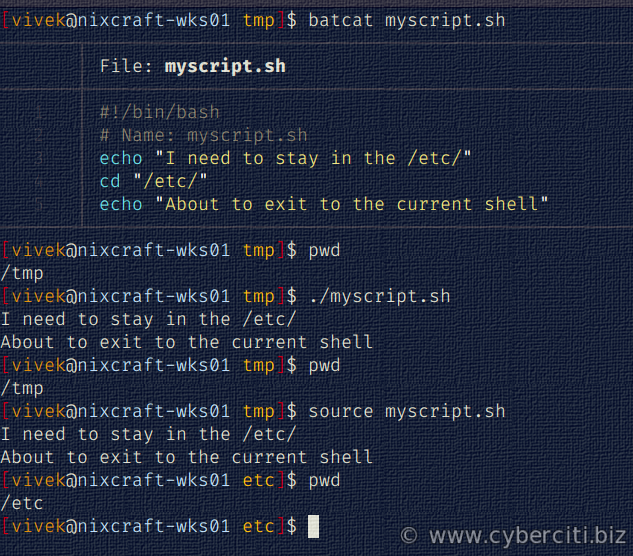
Task: Click the '# Name: myscript.sh' comment line
Action: (x=204, y=135)
